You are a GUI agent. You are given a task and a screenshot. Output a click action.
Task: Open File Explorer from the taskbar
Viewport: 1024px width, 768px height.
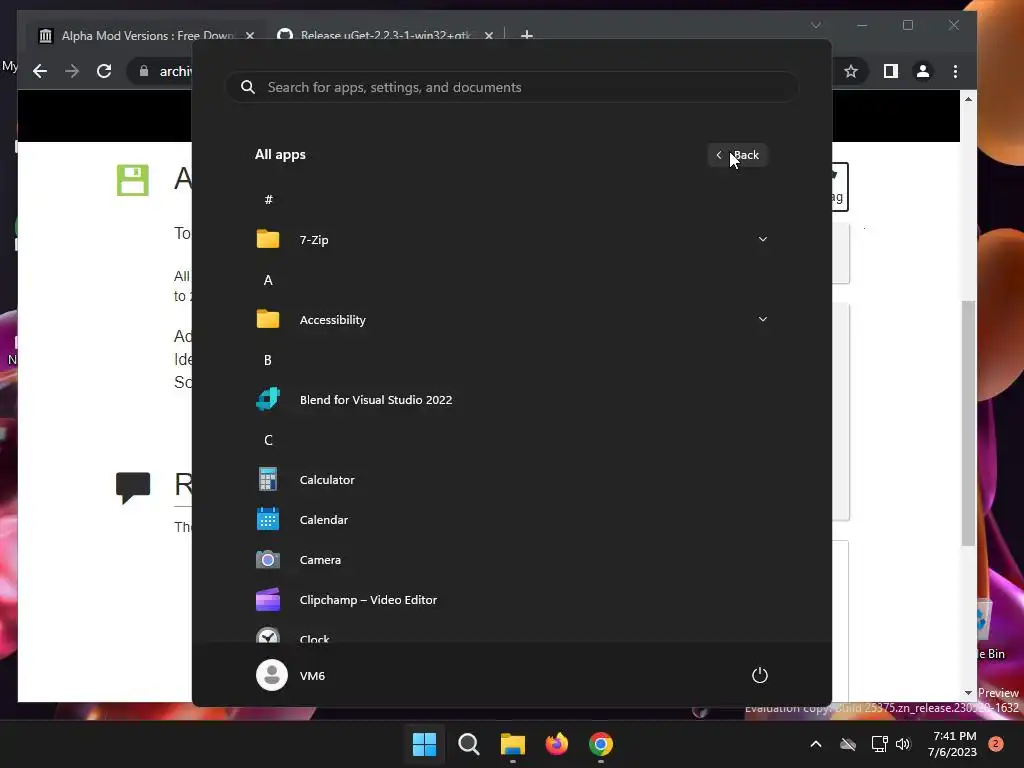point(513,744)
